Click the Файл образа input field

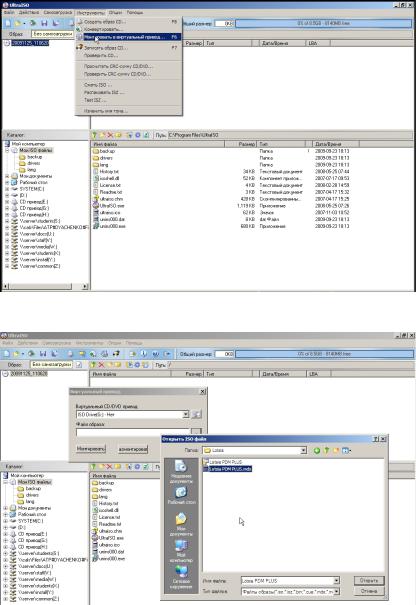click(133, 432)
